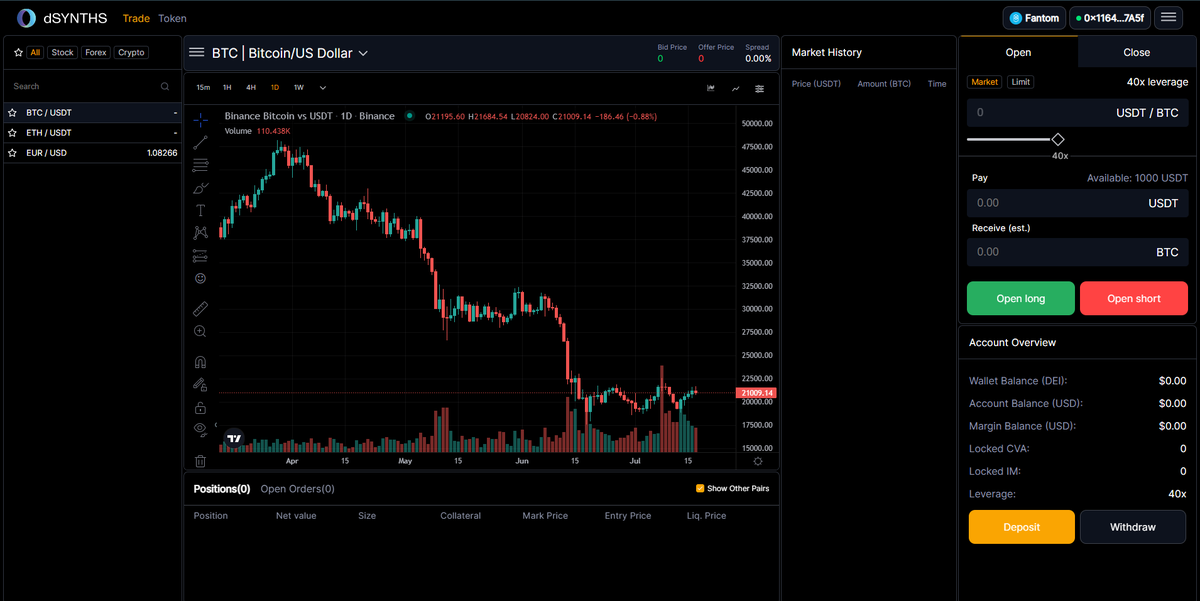Toggle Show Other Pairs checkbox
This screenshot has height=601, width=1200.
(x=700, y=489)
